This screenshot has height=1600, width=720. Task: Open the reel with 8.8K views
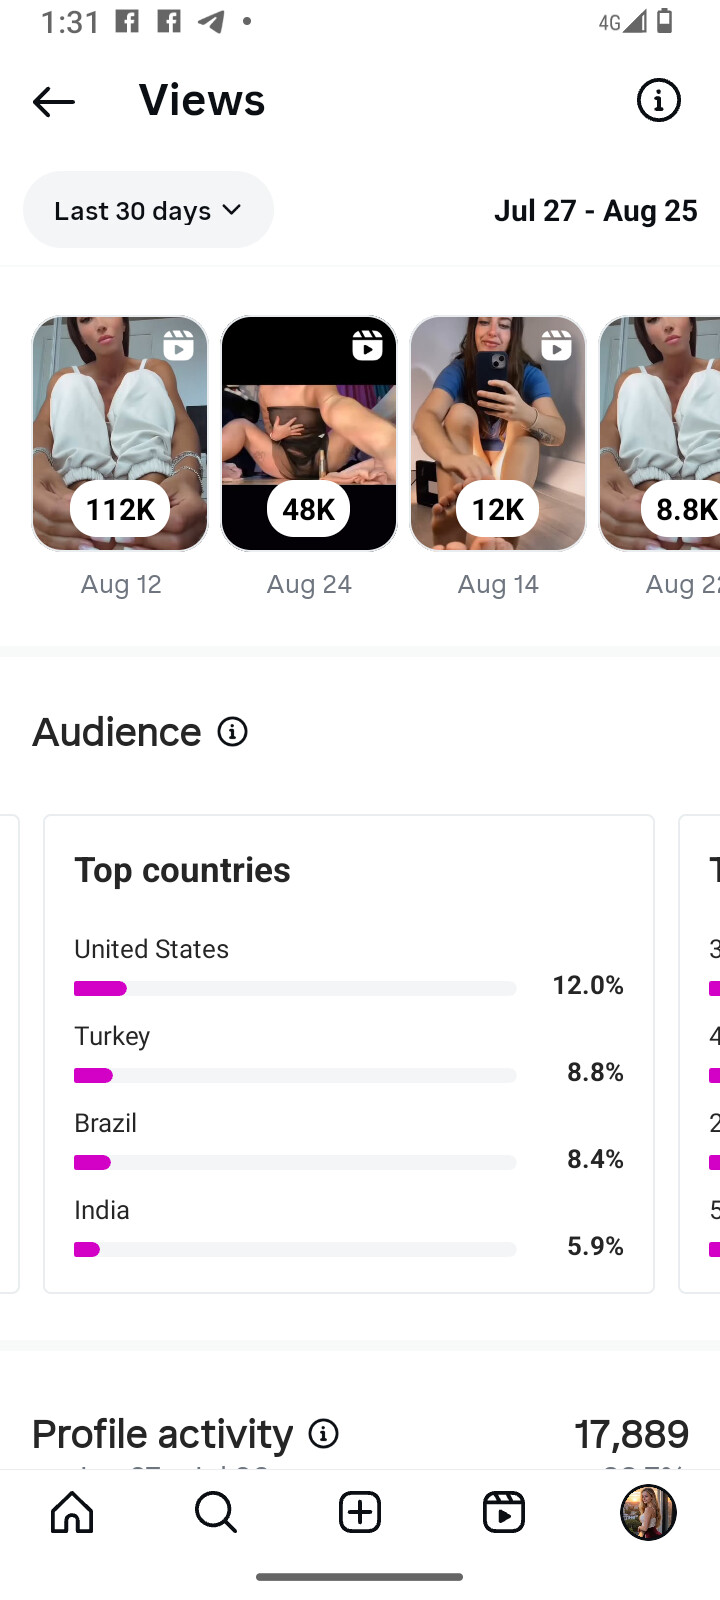point(662,433)
